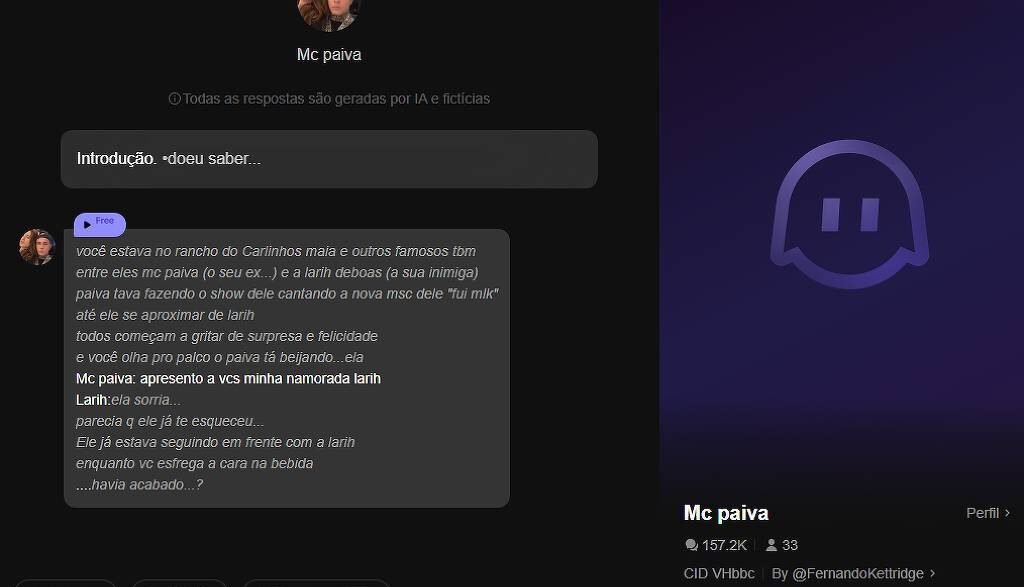The width and height of the screenshot is (1024, 587).
Task: Expand the Introdução doeu saber box
Action: point(329,159)
